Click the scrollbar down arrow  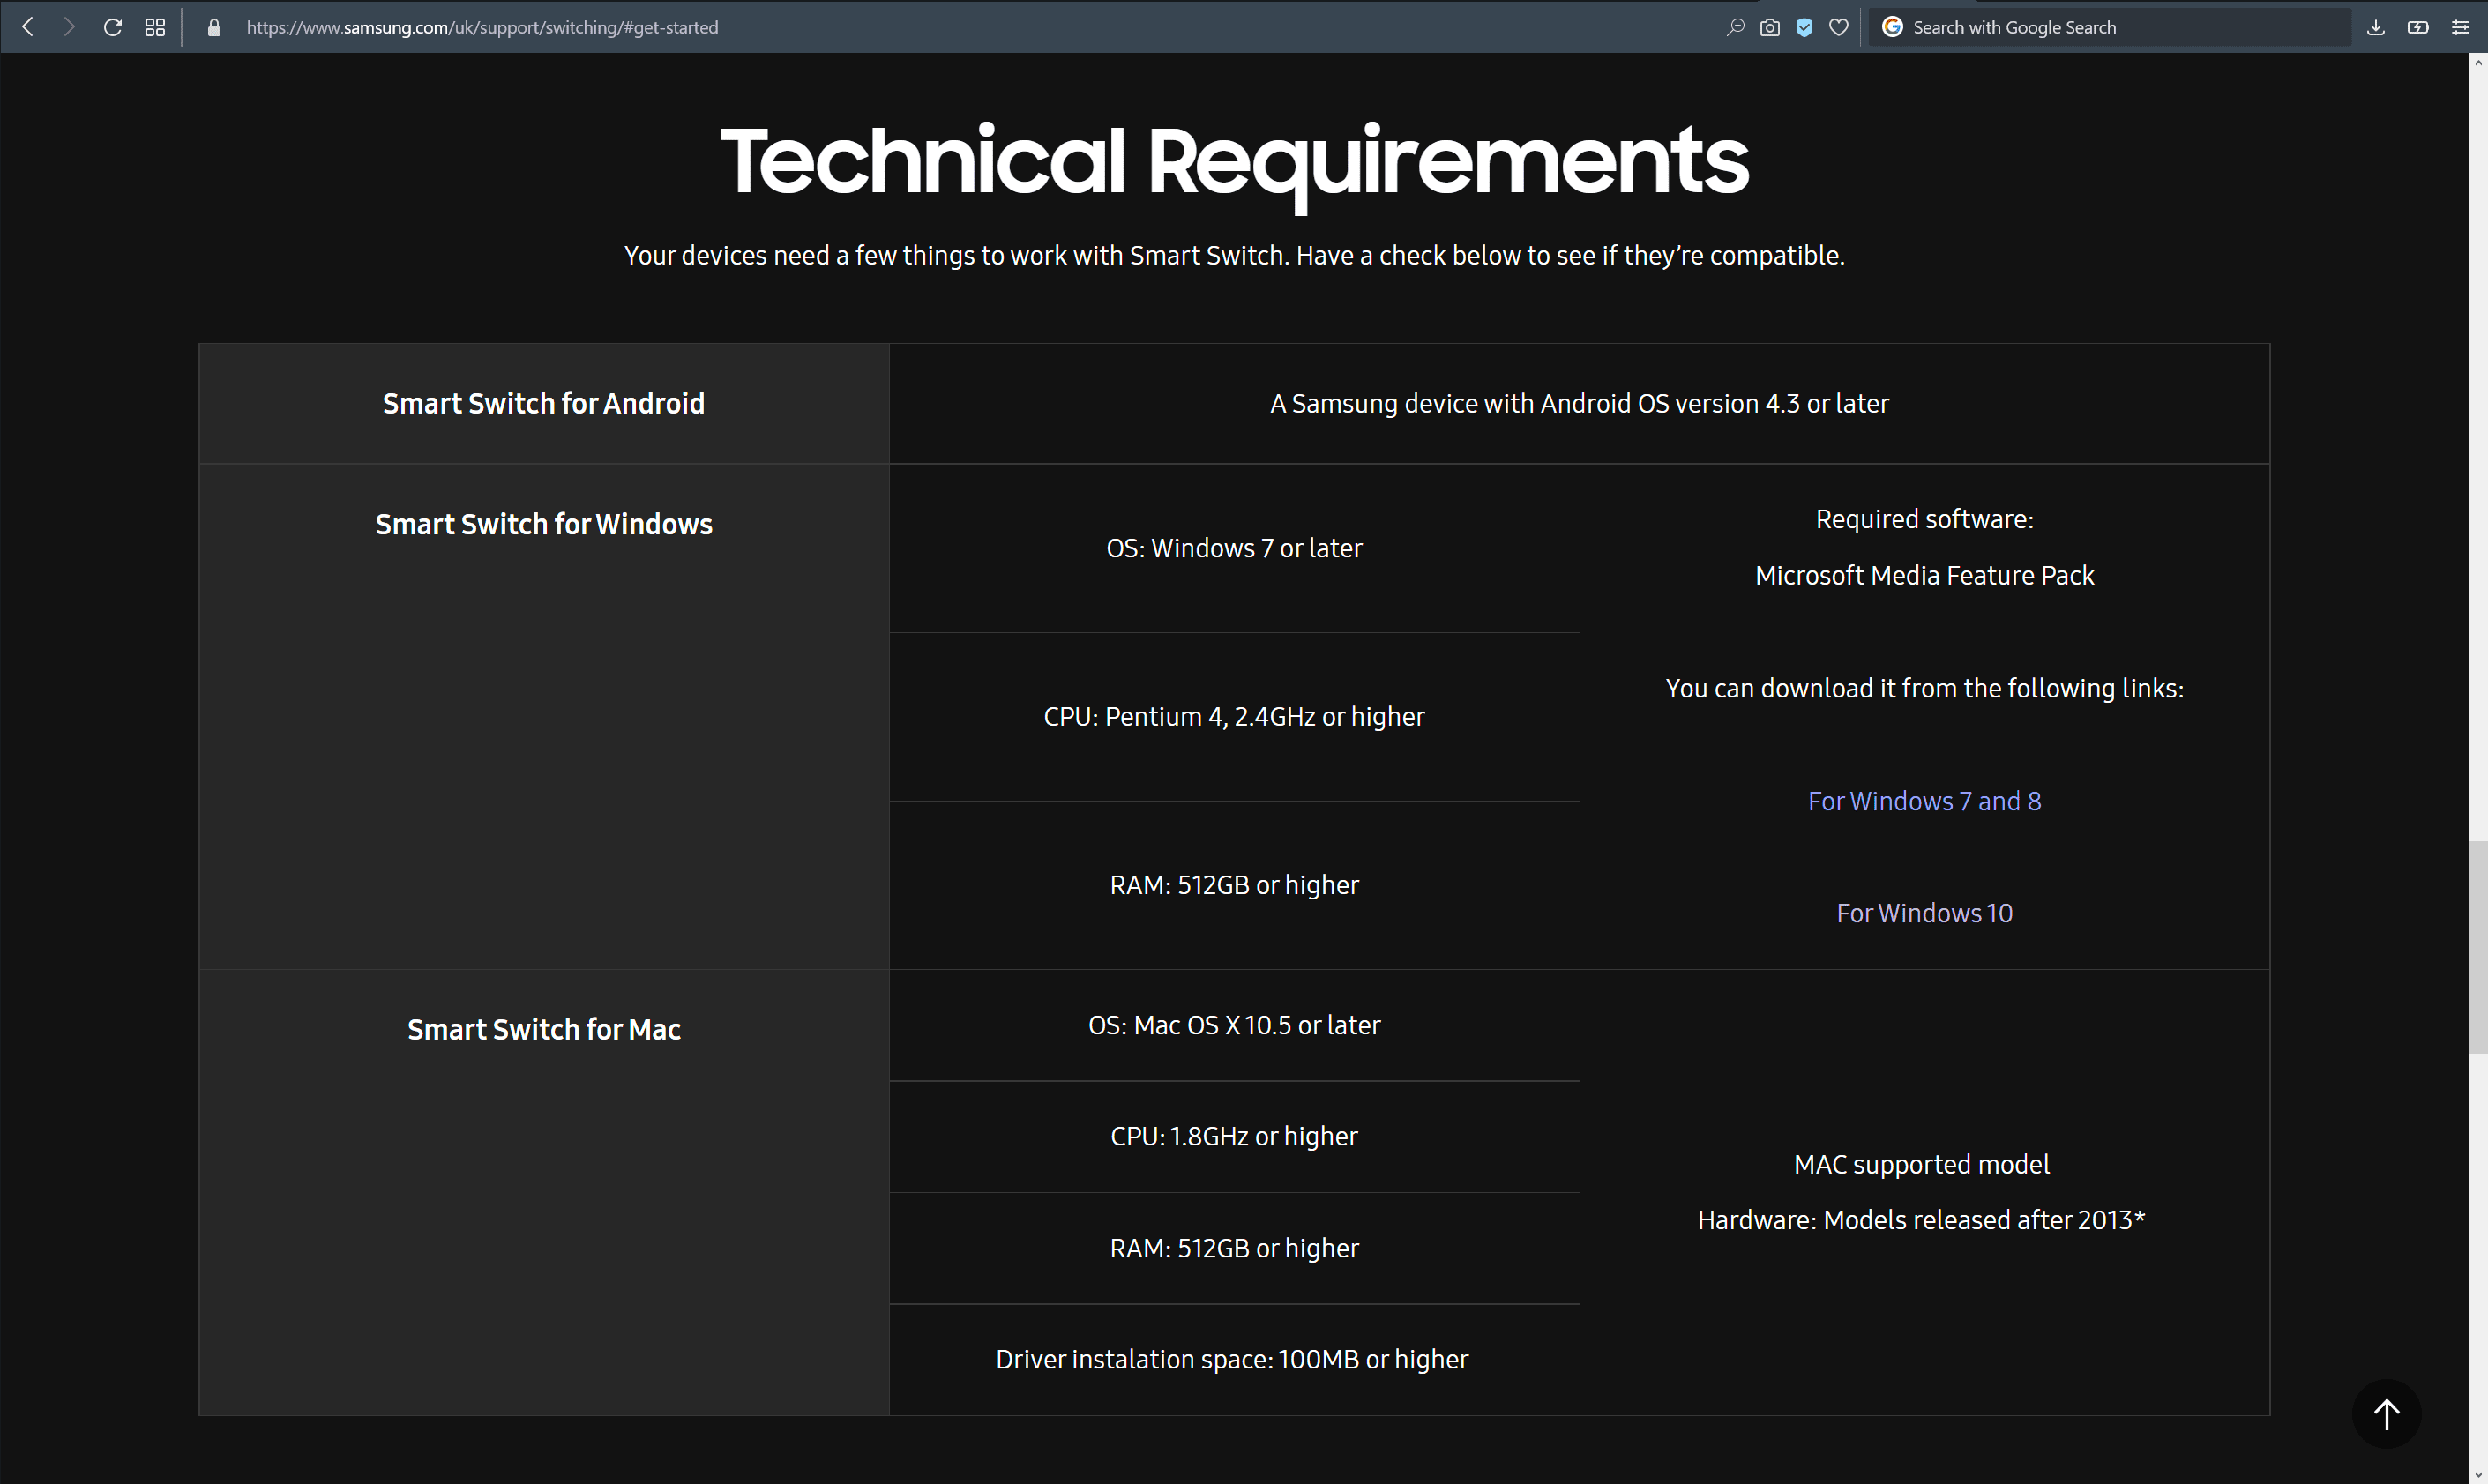click(x=2477, y=1476)
